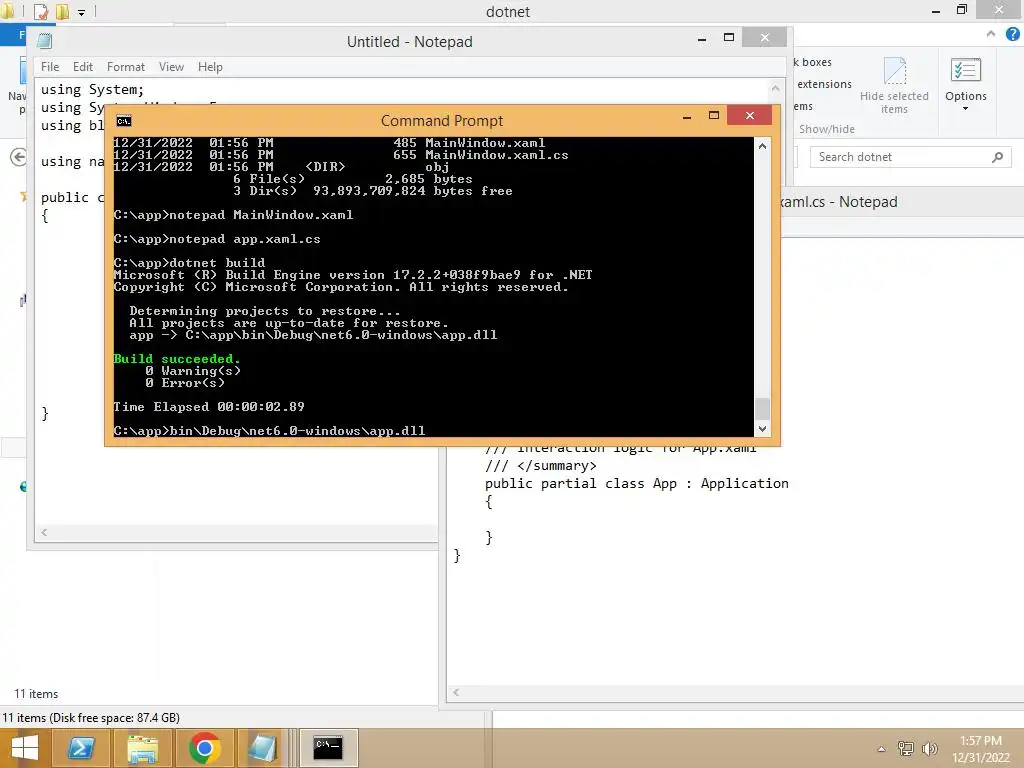Click 'C:\app>notepad MainWindow.xaml' line
This screenshot has width=1024, height=768.
[233, 215]
